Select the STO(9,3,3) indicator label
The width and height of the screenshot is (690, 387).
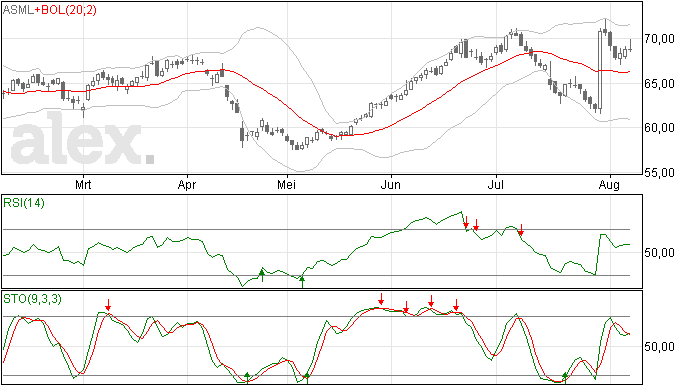pyautogui.click(x=32, y=299)
